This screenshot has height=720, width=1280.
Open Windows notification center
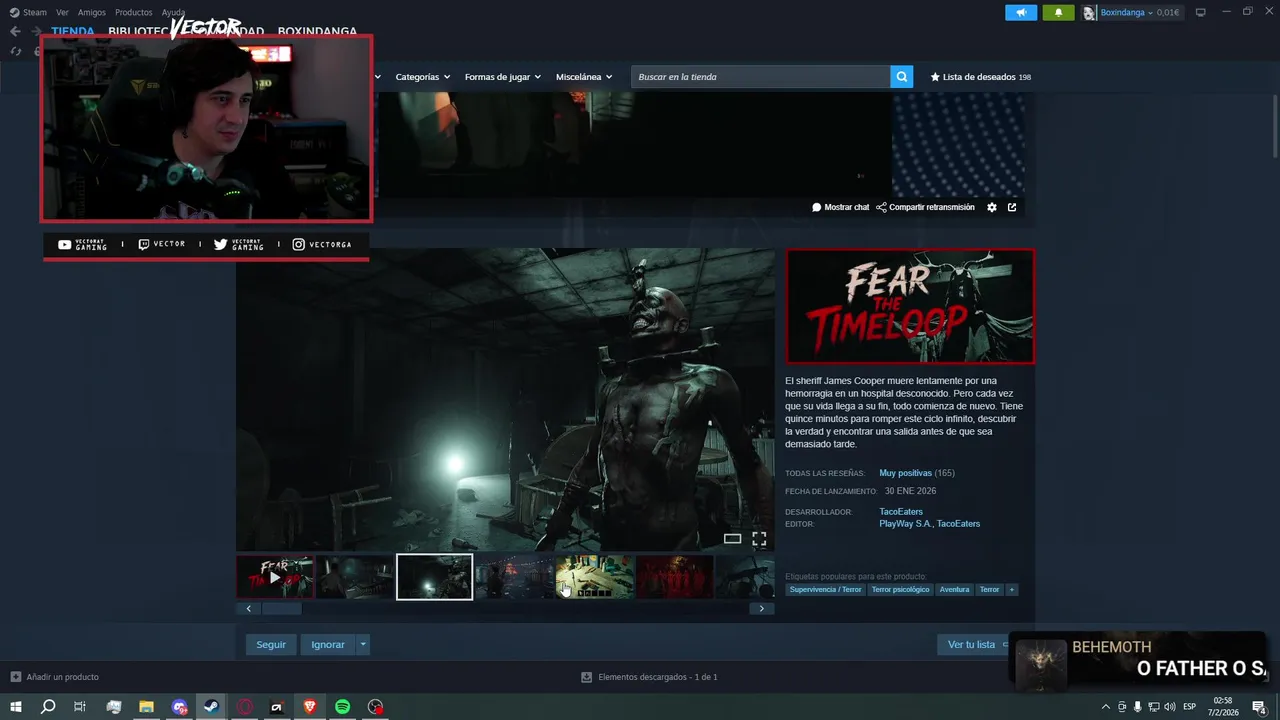[1260, 707]
